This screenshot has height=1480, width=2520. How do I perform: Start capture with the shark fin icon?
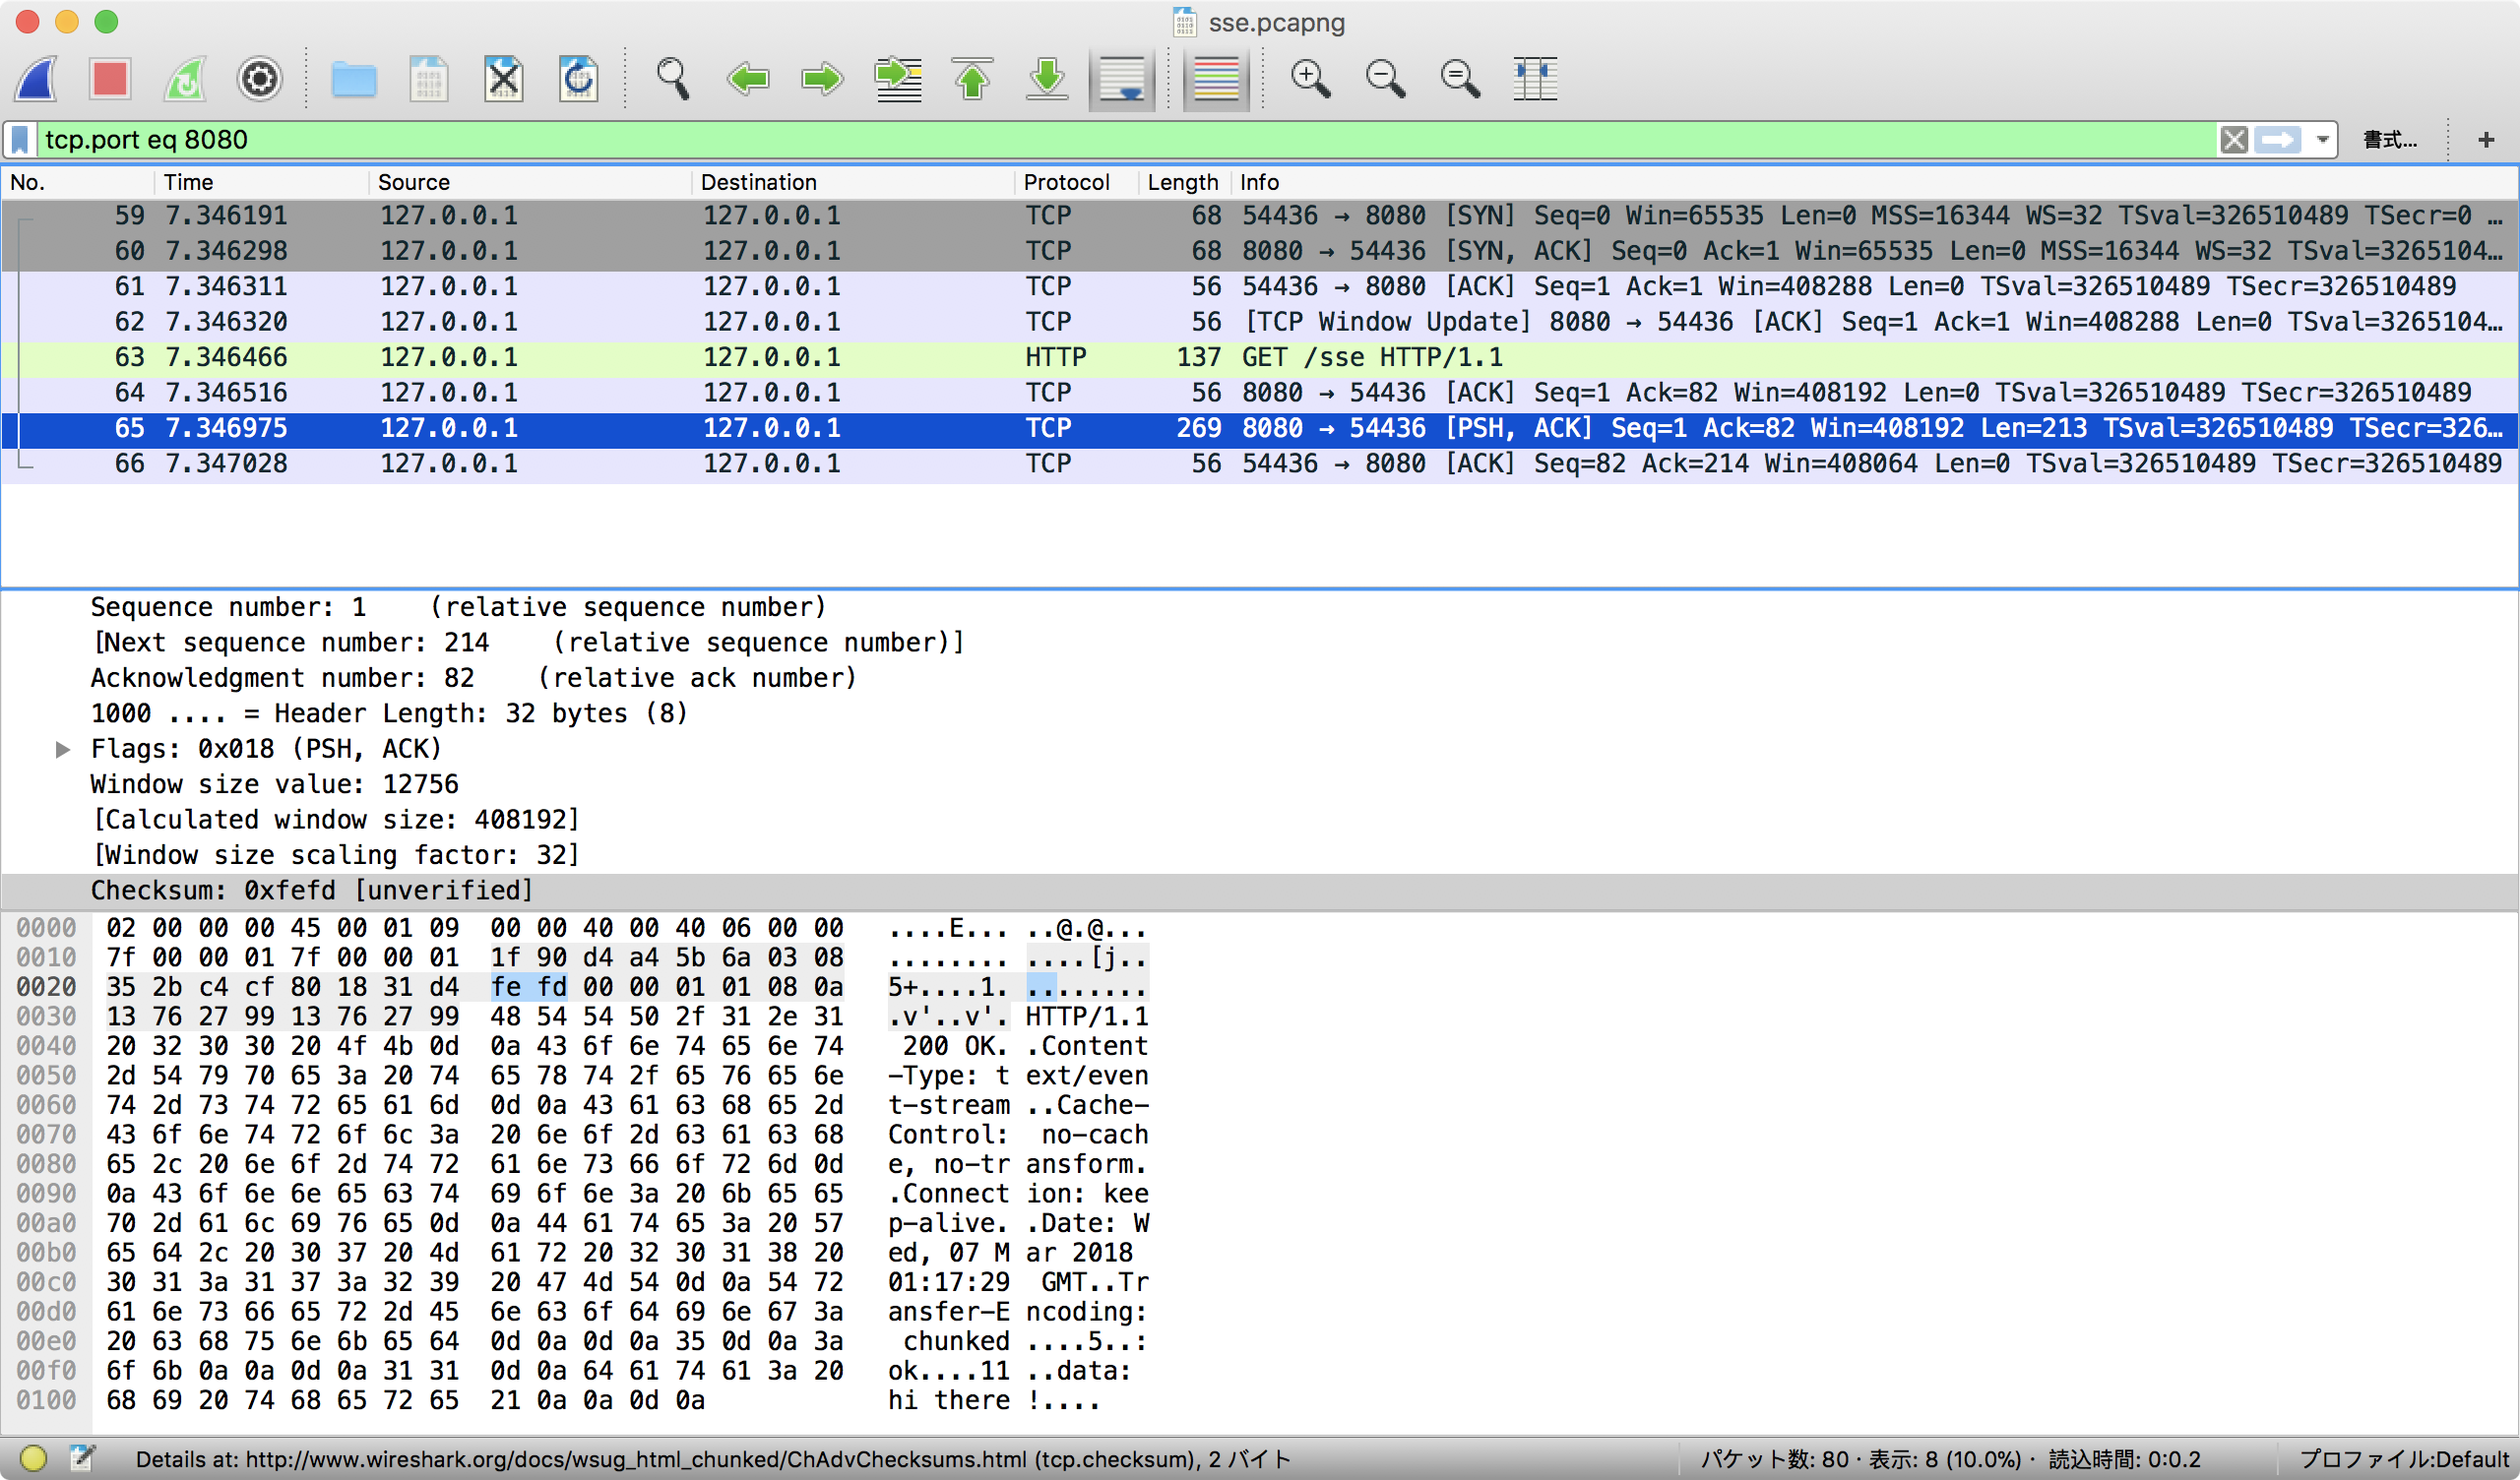click(x=37, y=79)
